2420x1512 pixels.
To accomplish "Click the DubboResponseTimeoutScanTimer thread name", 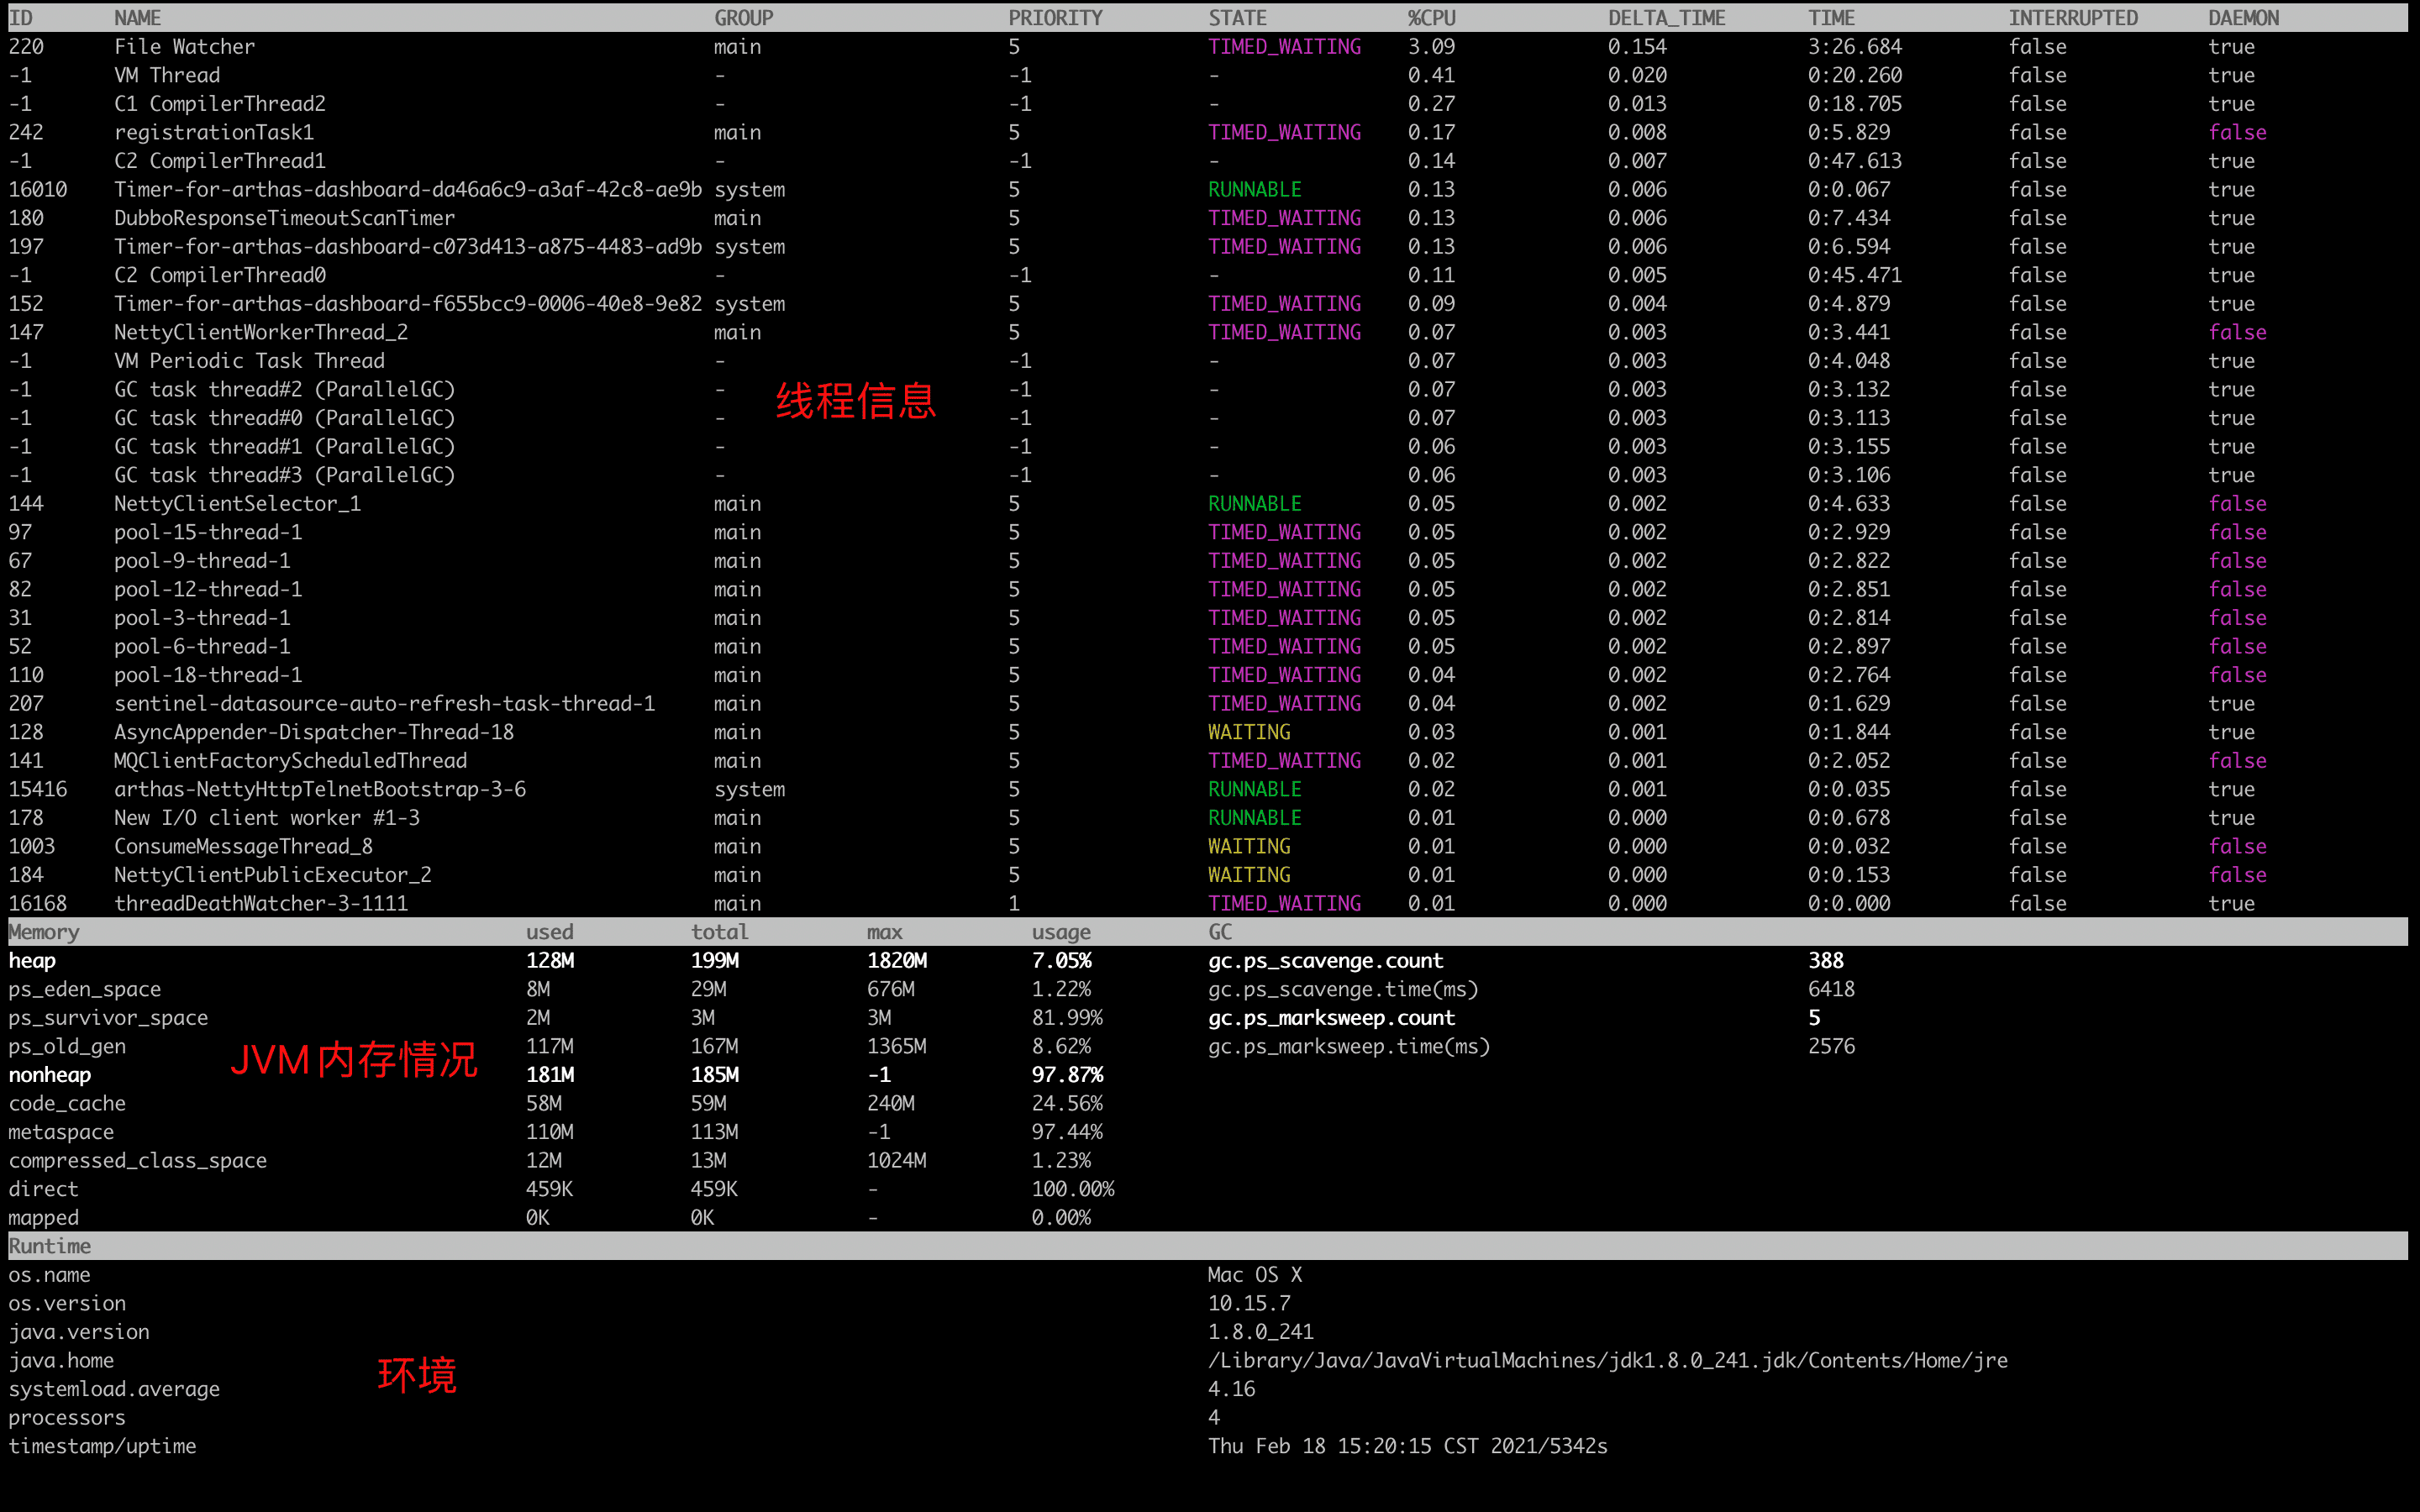I will click(284, 218).
